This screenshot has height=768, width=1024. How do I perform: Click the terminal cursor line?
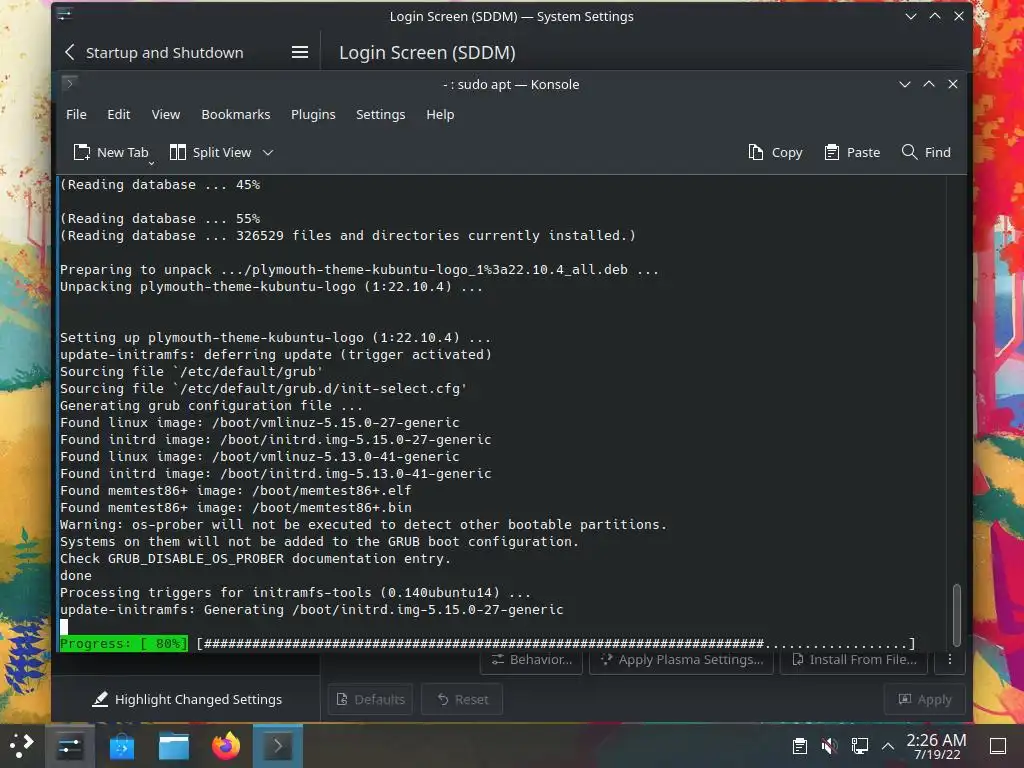pyautogui.click(x=64, y=626)
